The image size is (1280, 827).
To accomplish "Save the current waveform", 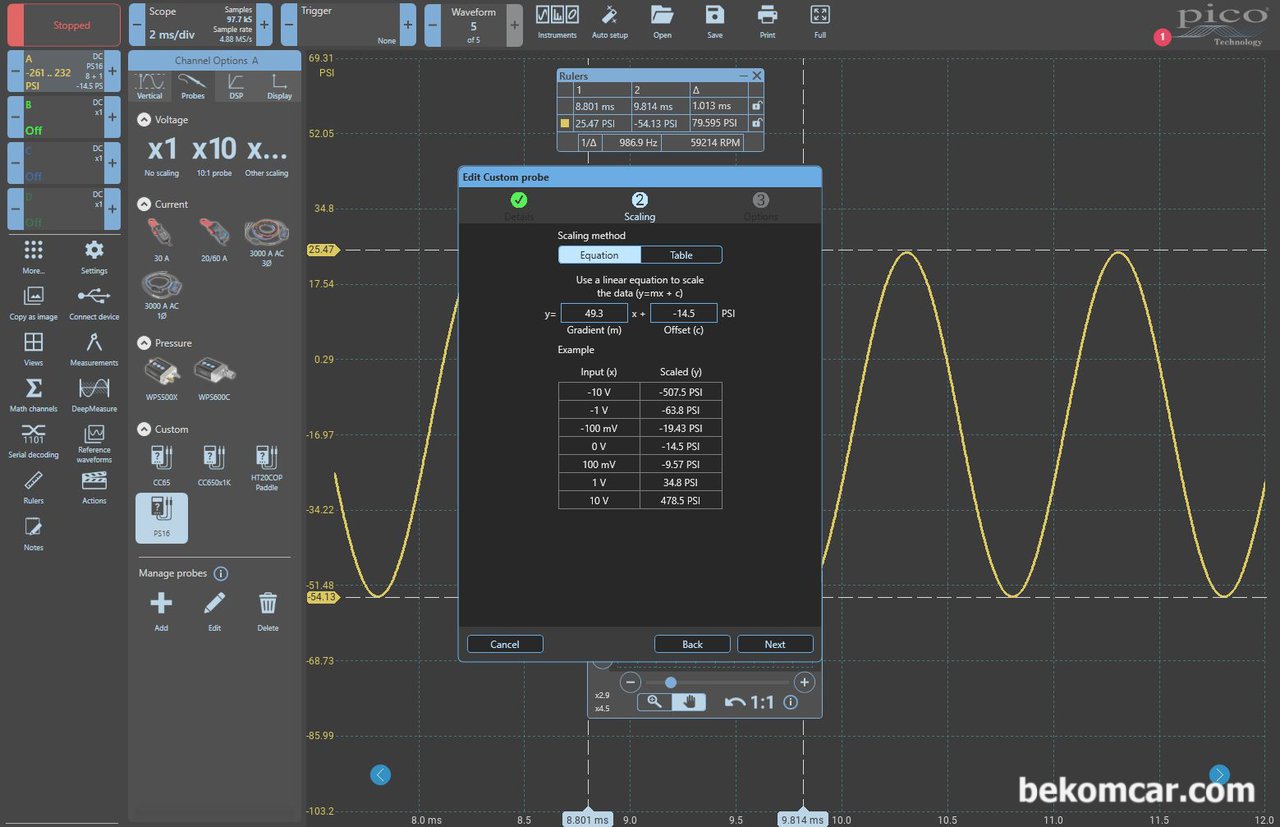I will (714, 21).
